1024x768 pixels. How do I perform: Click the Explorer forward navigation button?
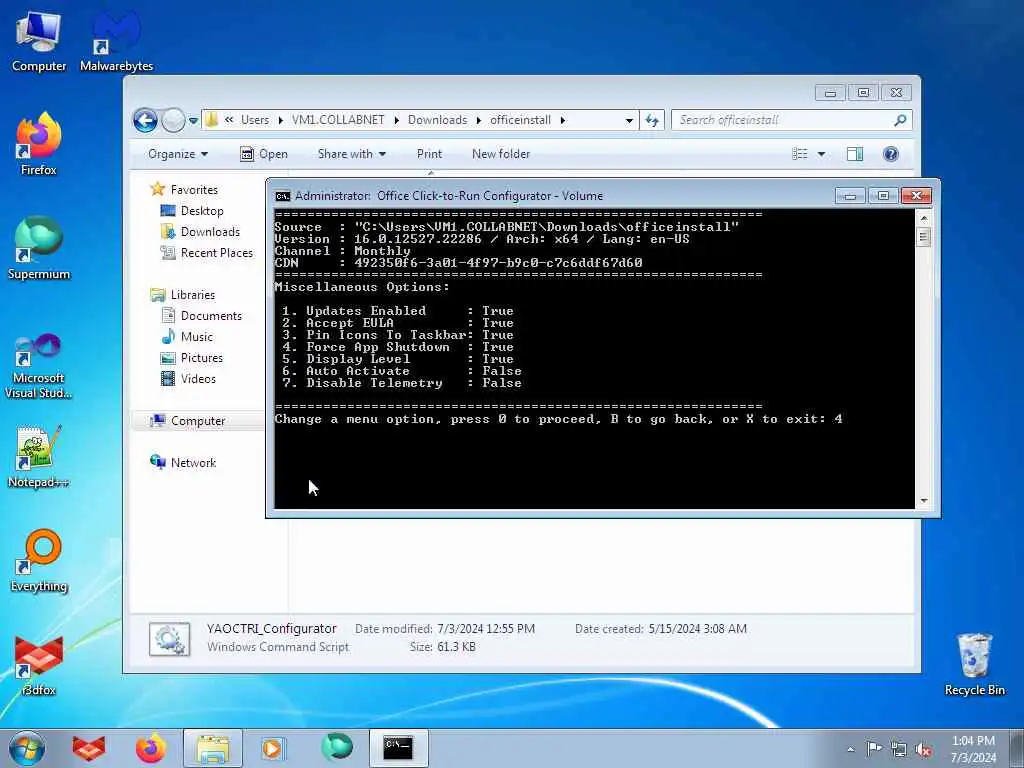pos(172,120)
